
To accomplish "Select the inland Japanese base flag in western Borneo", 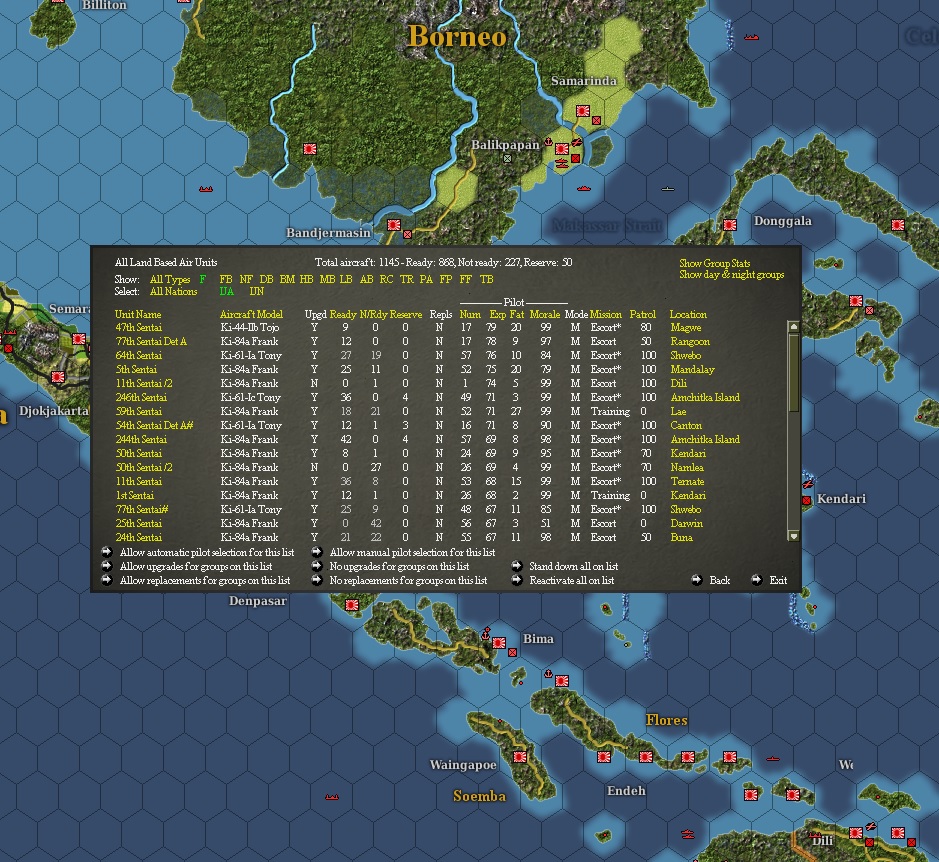I will click(310, 149).
